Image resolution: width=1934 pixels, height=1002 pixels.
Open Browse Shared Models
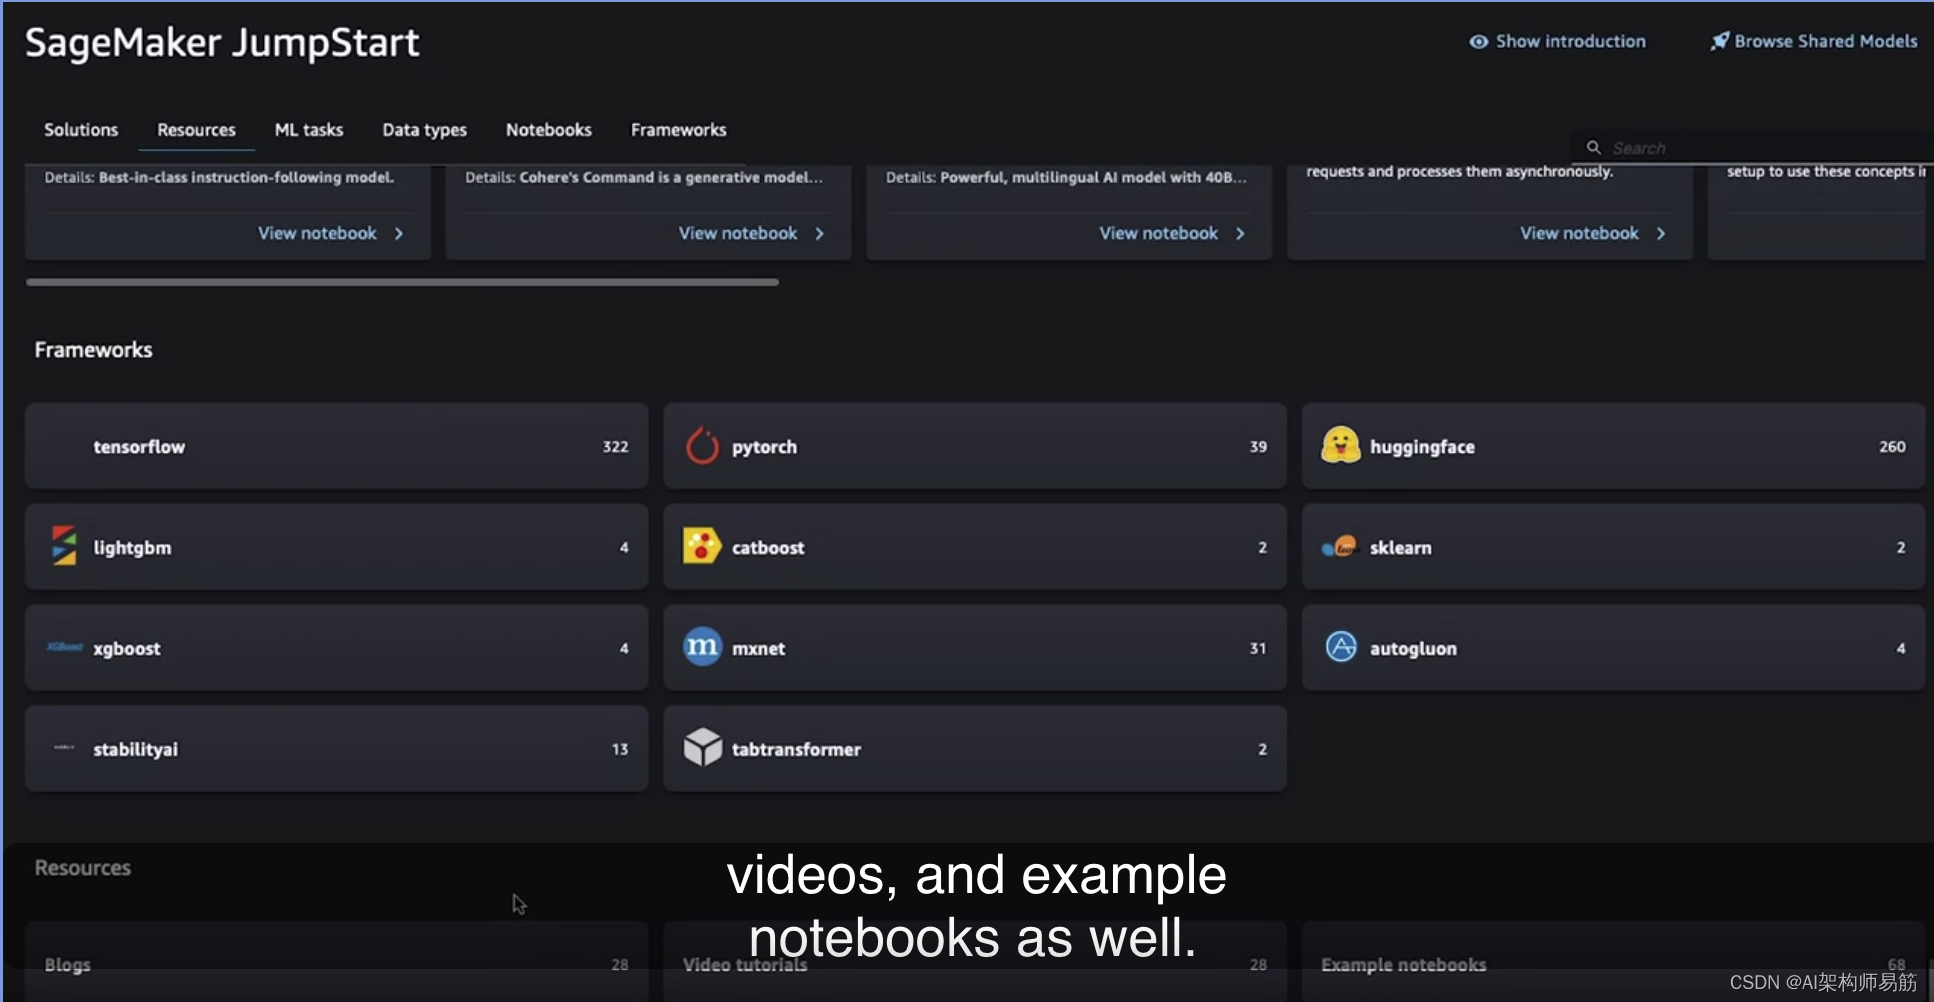(1825, 41)
